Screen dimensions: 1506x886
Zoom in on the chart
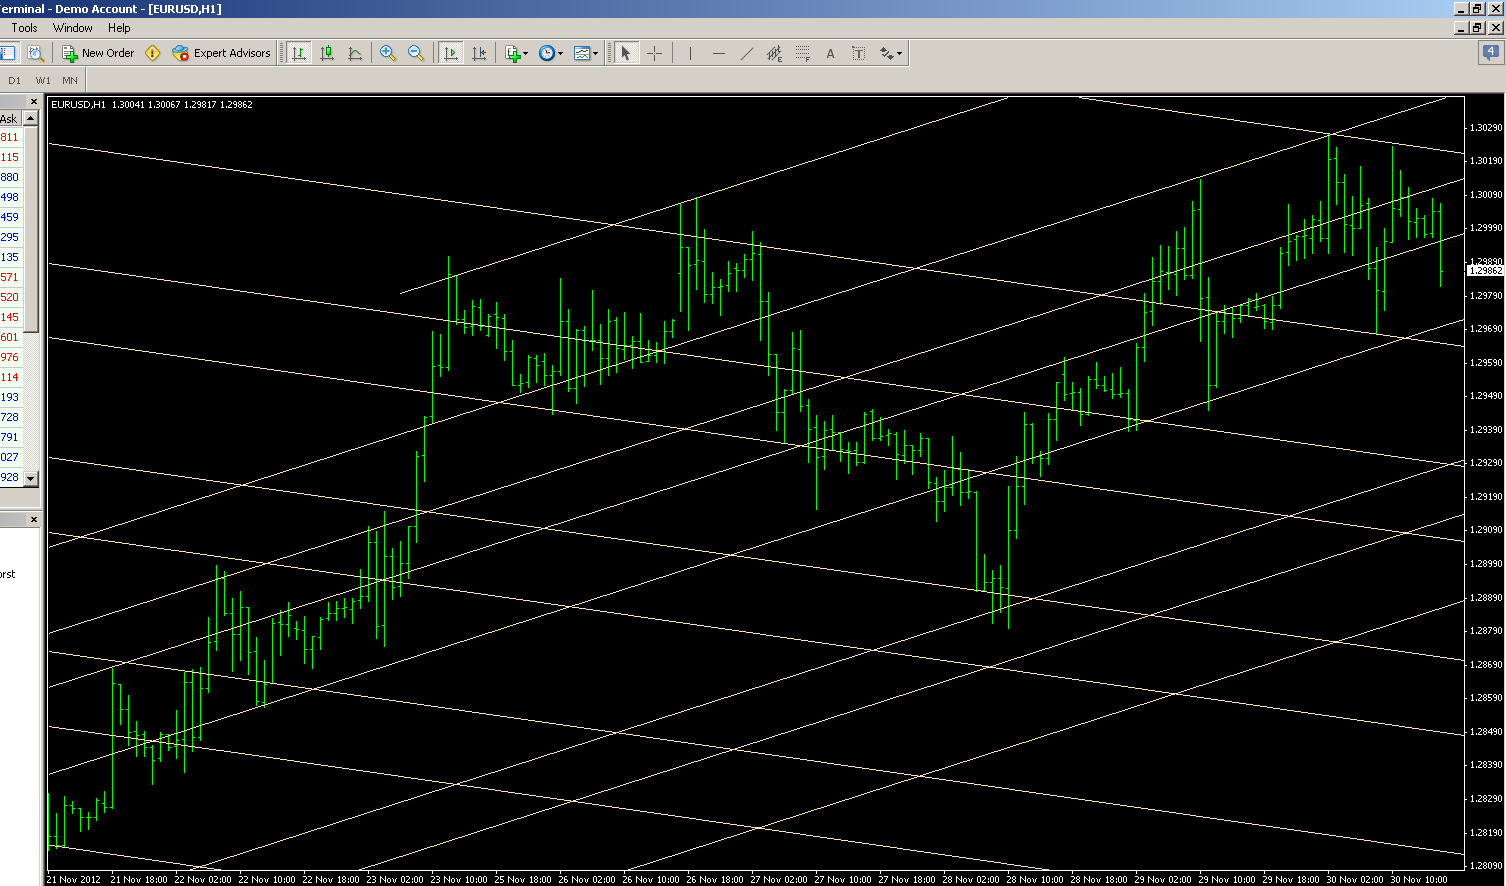pyautogui.click(x=388, y=53)
